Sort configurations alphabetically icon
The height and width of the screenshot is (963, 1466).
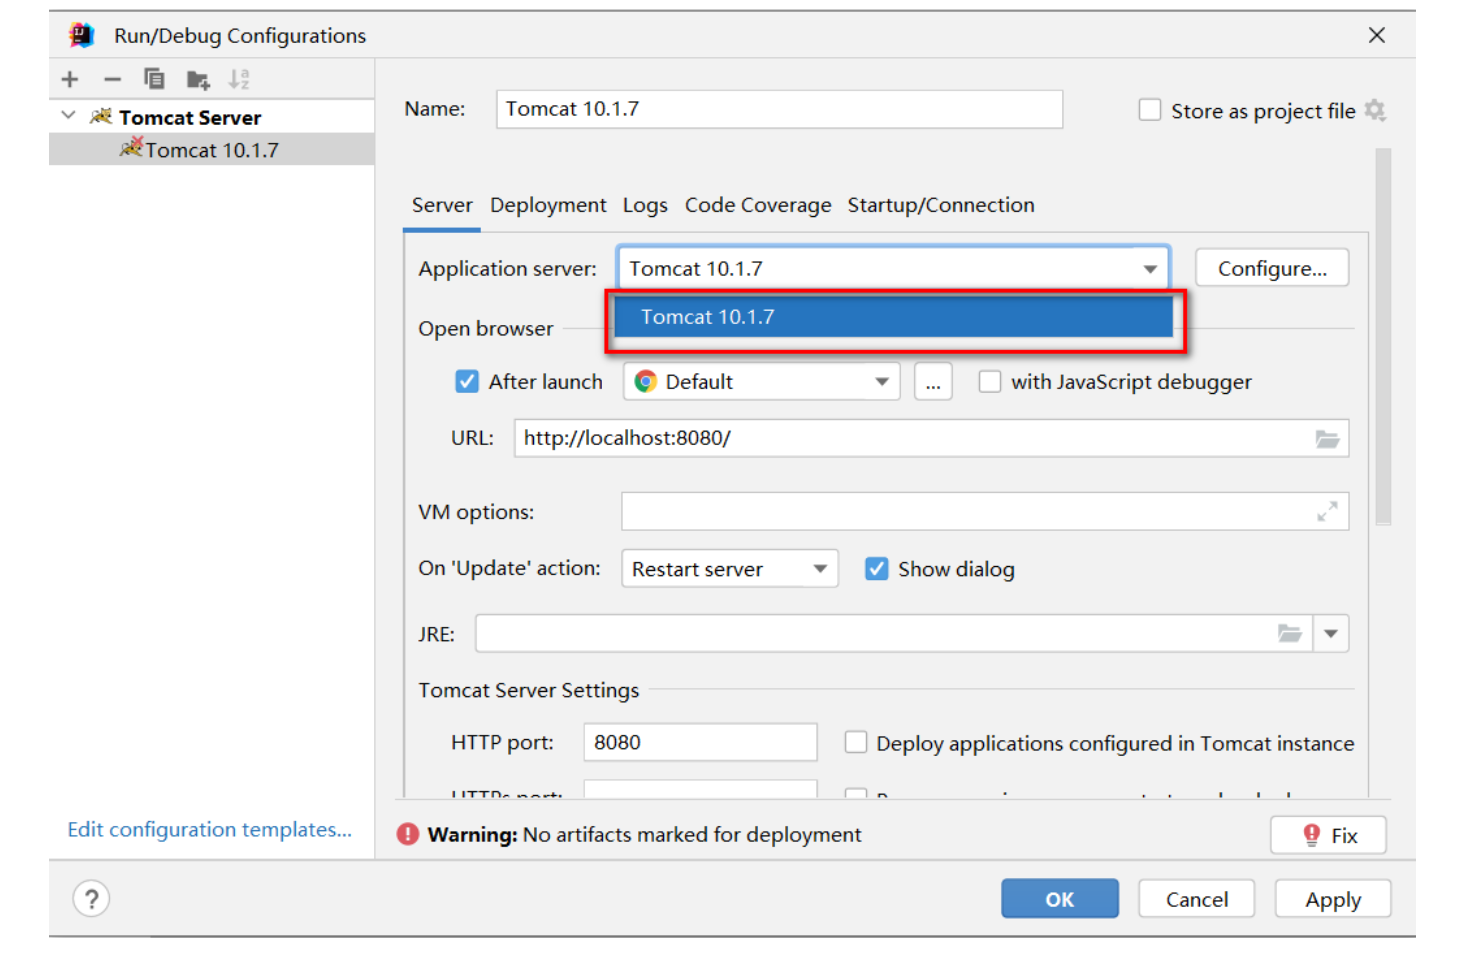point(239,79)
